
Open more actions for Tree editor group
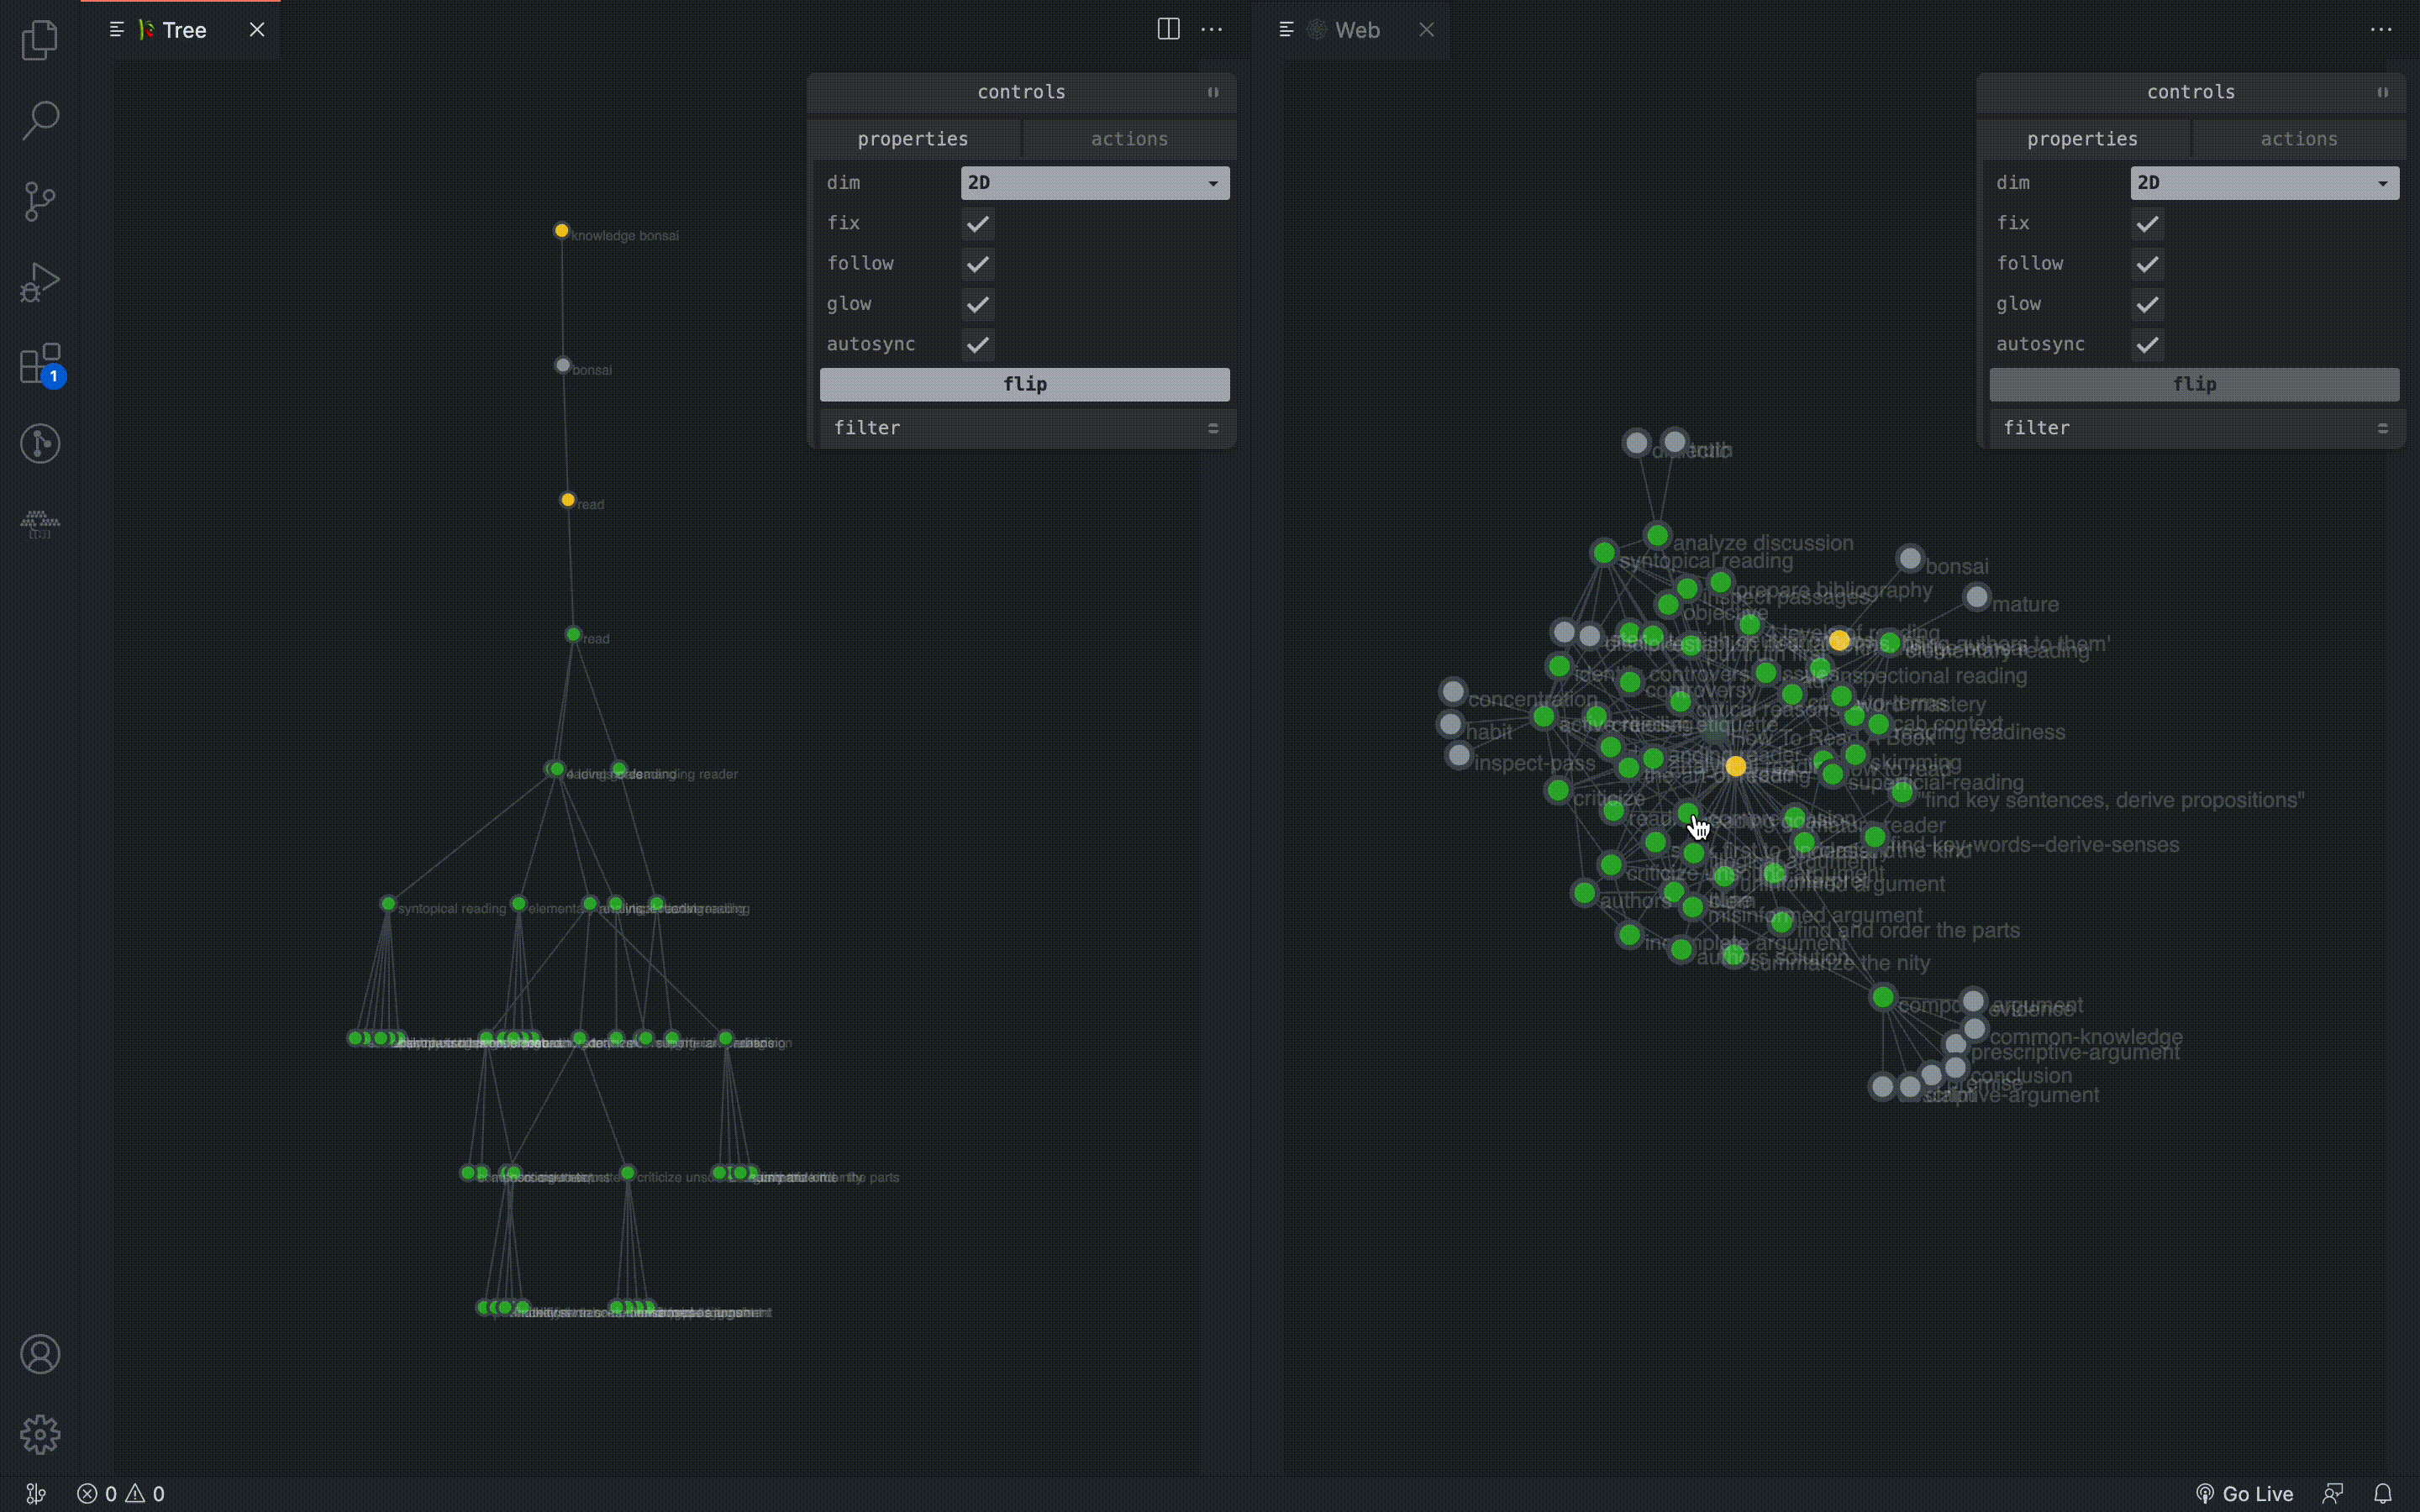pyautogui.click(x=1212, y=29)
